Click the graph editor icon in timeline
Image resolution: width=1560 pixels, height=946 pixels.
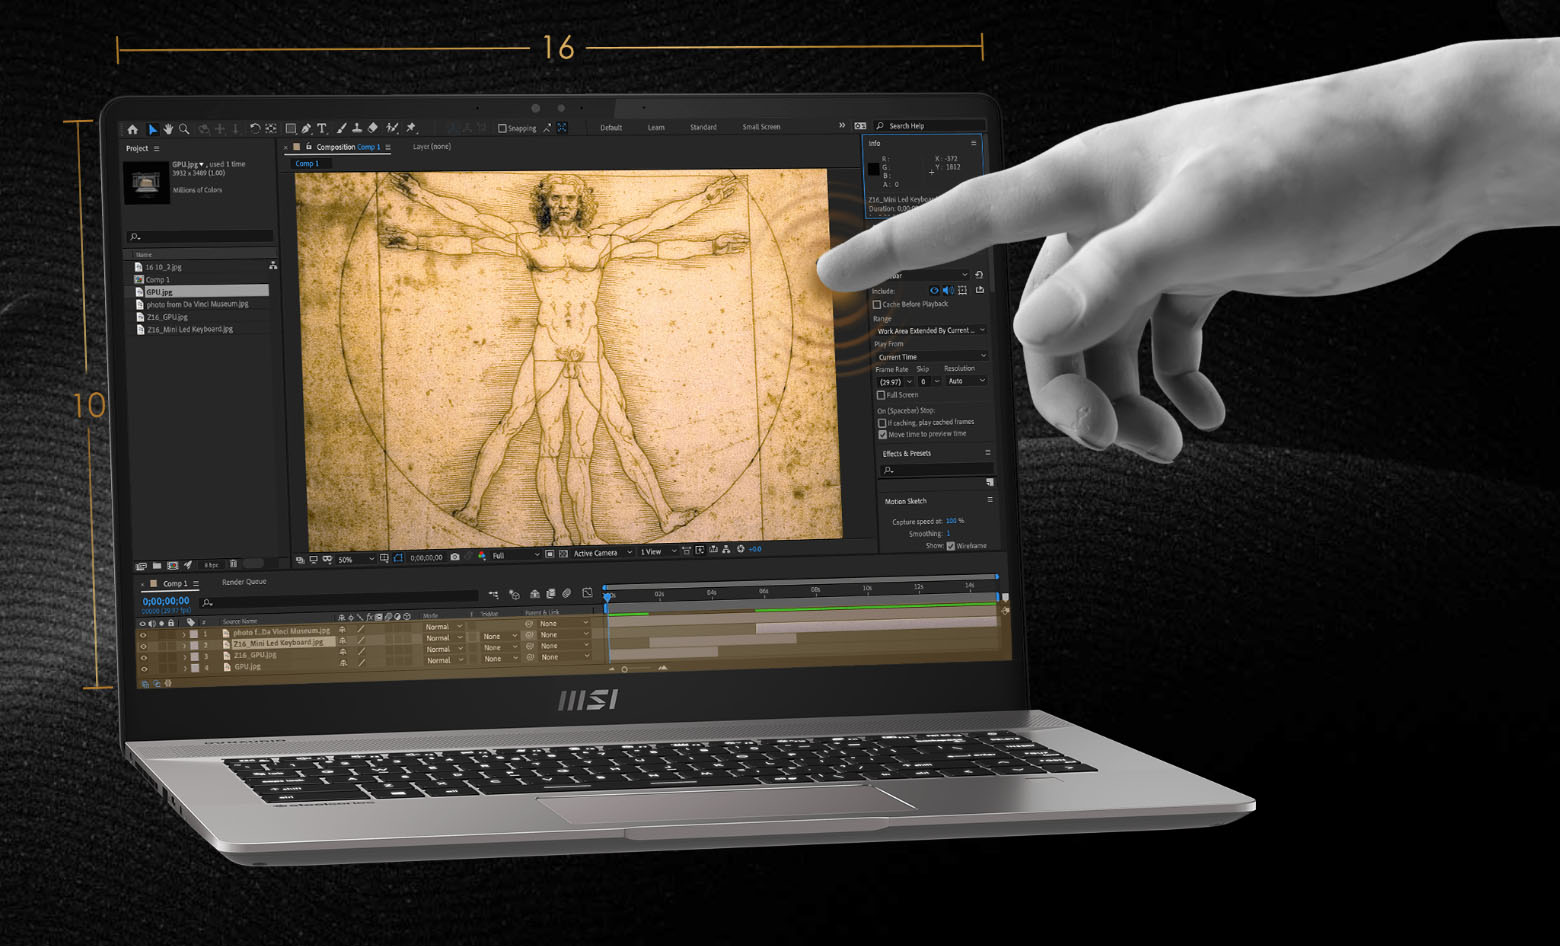click(x=587, y=593)
